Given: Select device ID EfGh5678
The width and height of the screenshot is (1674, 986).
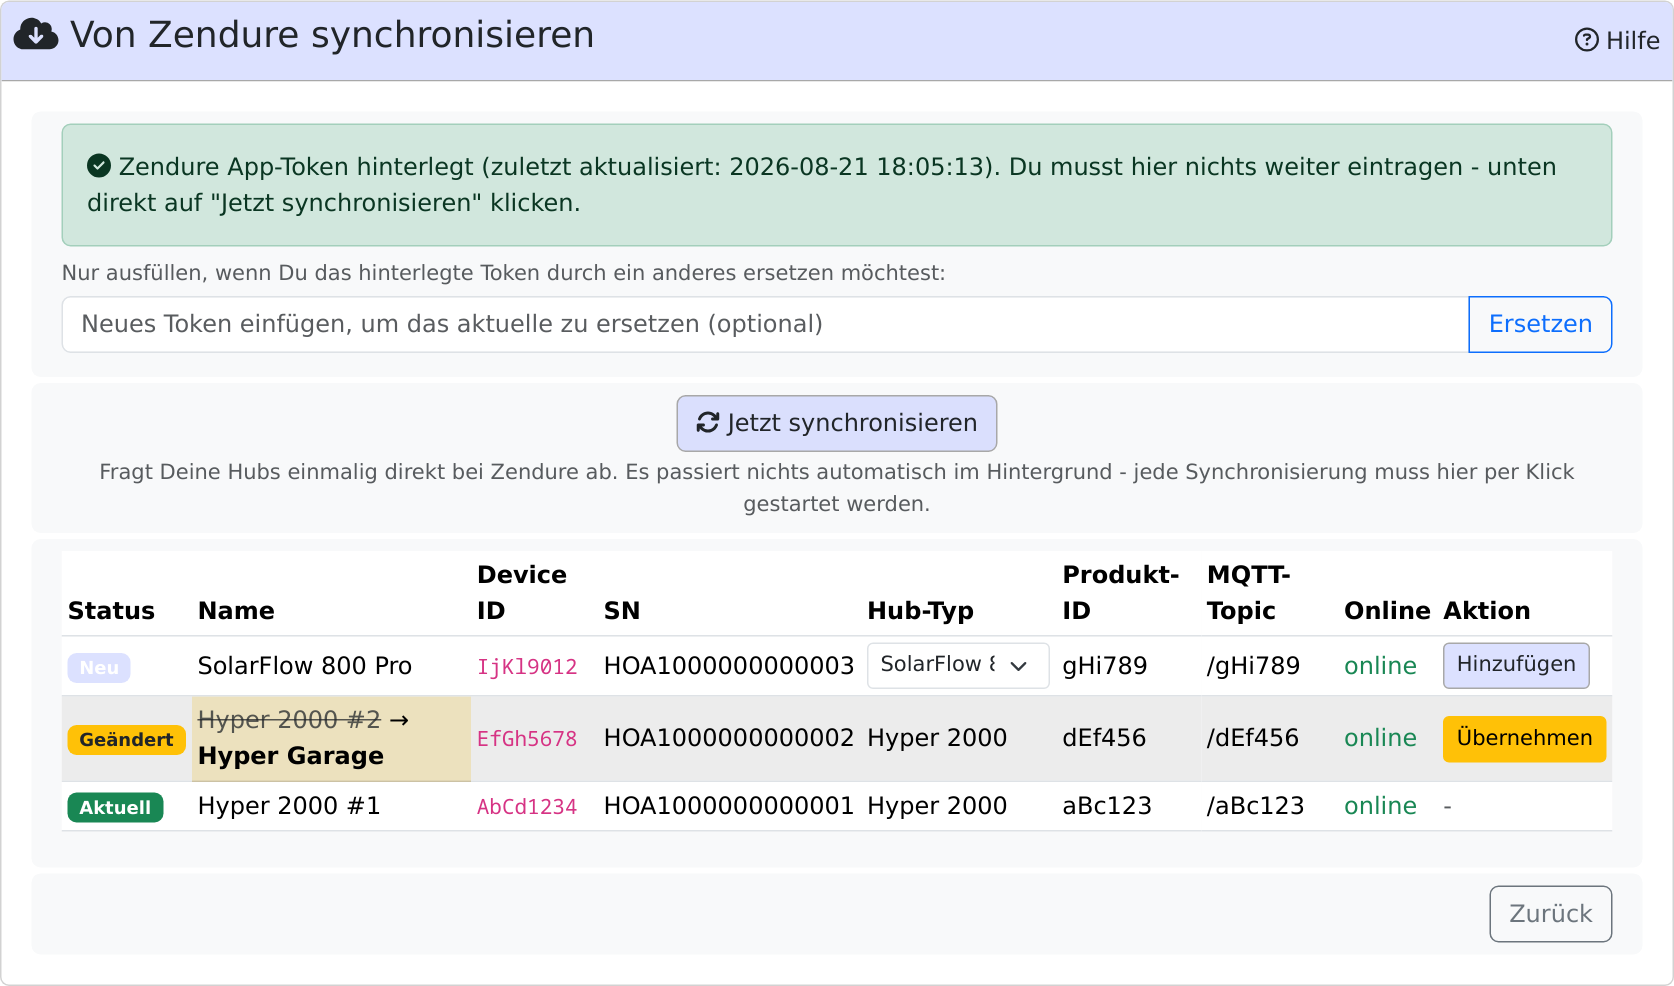Looking at the screenshot, I should [x=527, y=739].
